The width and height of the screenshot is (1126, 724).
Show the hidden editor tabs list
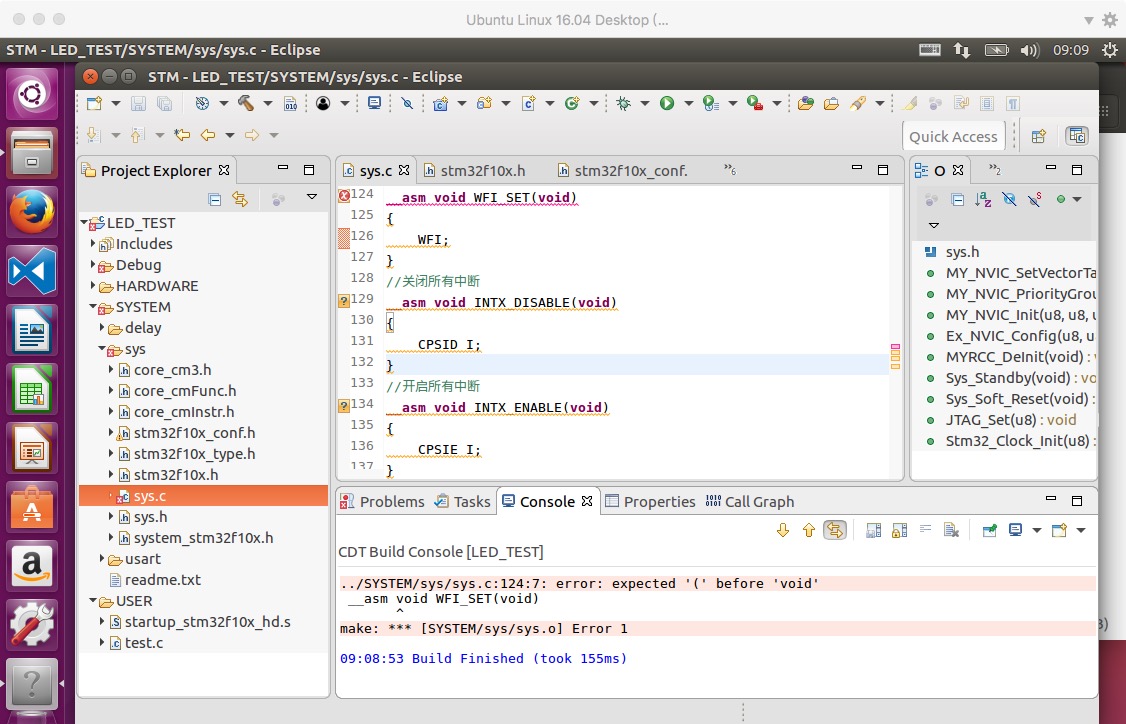pos(730,170)
